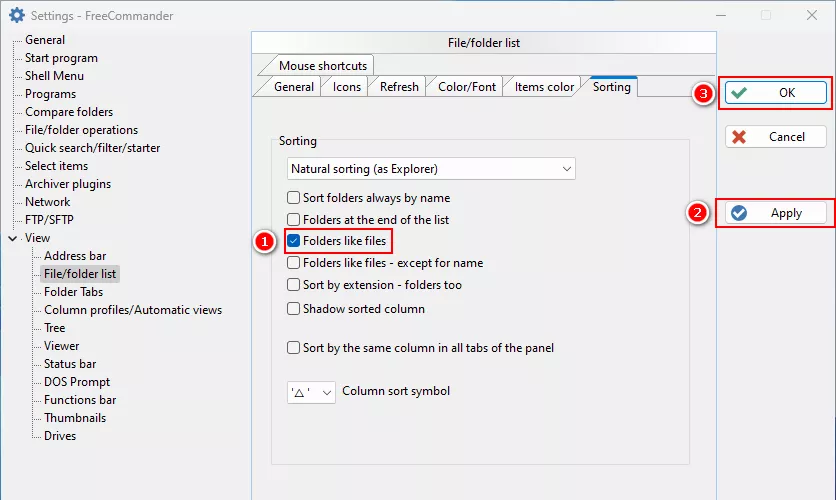Image resolution: width=836 pixels, height=500 pixels.
Task: Open the Programs settings category
Action: (51, 94)
